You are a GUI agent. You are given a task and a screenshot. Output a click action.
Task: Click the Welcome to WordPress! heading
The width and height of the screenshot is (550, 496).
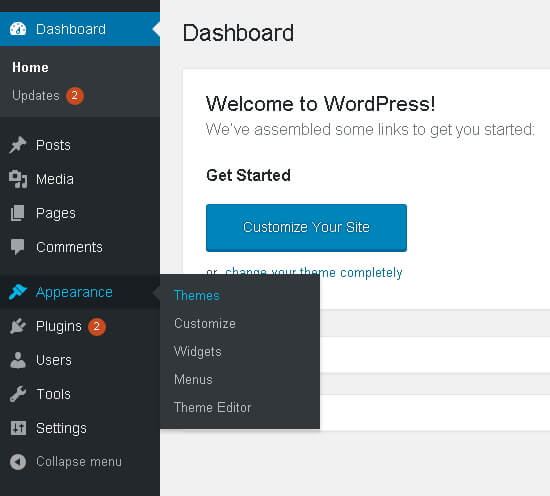[x=321, y=104]
